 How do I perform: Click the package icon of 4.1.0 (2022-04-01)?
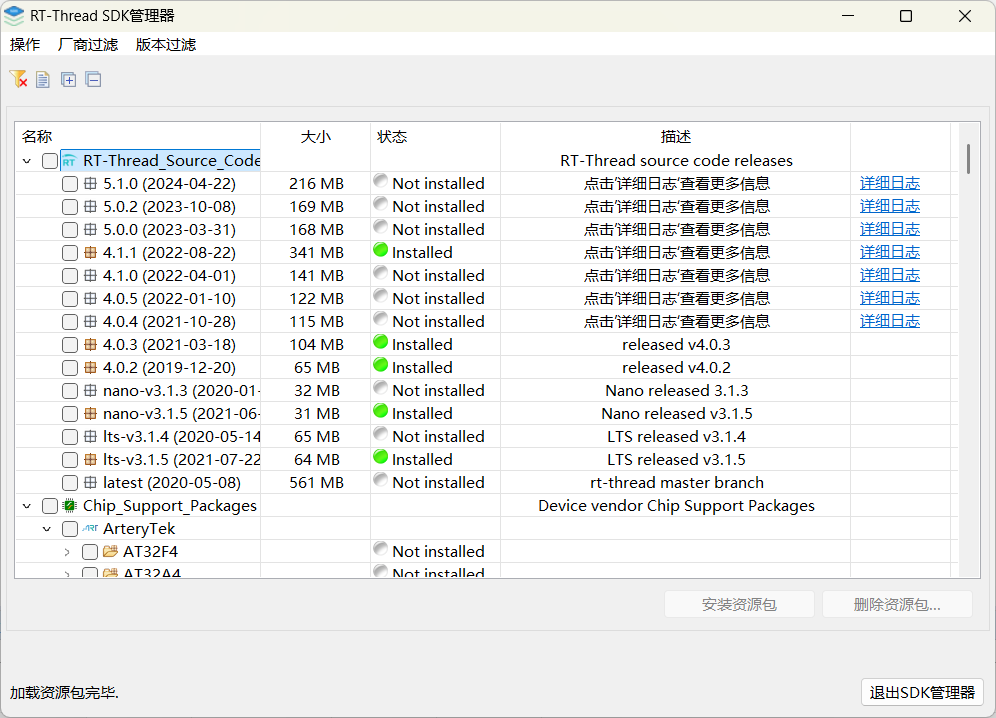point(90,276)
